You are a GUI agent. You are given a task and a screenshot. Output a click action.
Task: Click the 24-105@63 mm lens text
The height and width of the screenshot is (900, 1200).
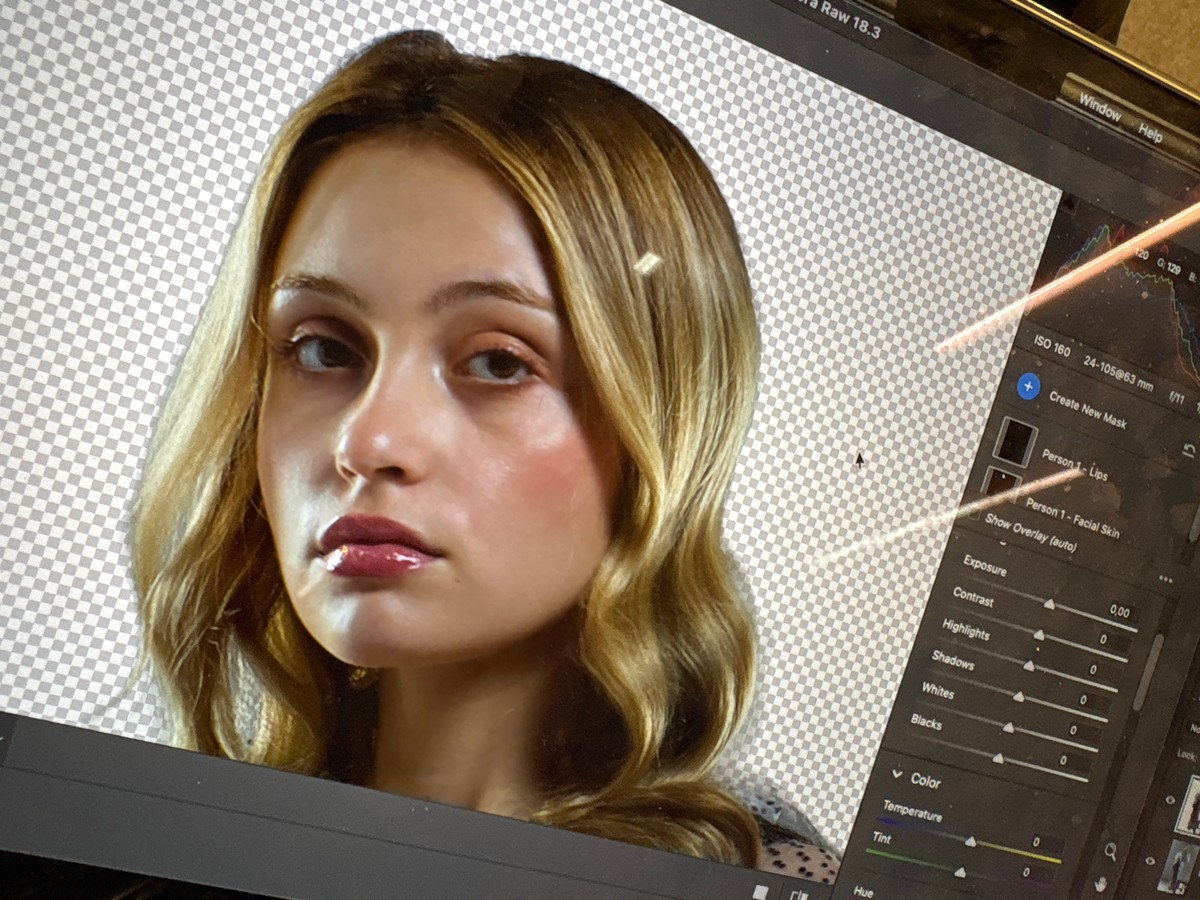(1117, 374)
